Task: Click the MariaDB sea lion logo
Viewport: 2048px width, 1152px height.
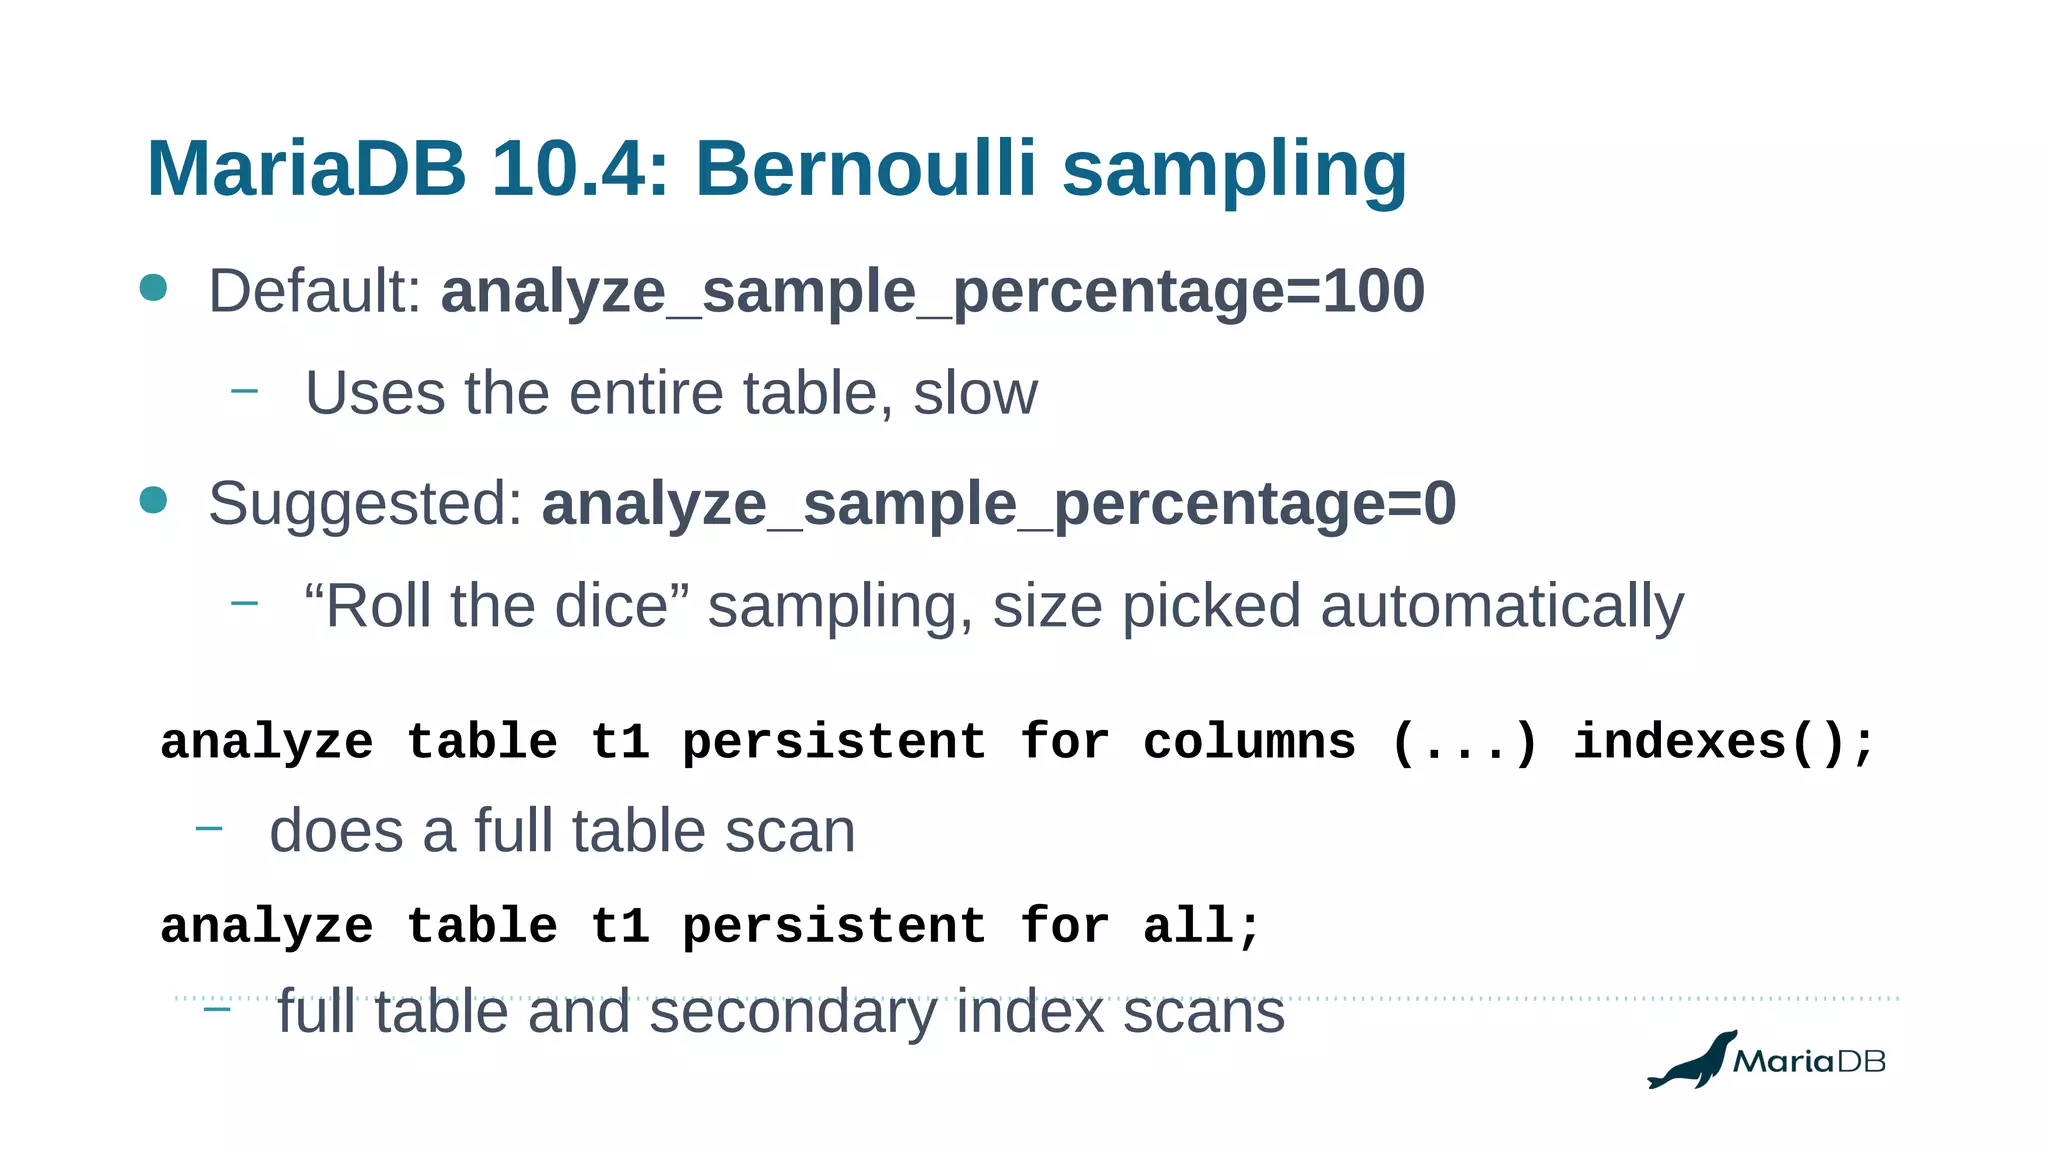Action: (x=1692, y=1060)
